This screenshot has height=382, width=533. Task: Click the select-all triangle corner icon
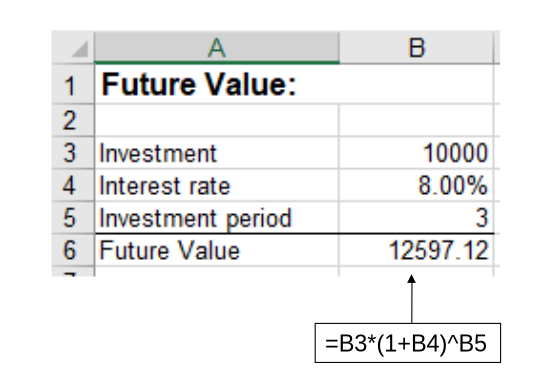coord(80,49)
